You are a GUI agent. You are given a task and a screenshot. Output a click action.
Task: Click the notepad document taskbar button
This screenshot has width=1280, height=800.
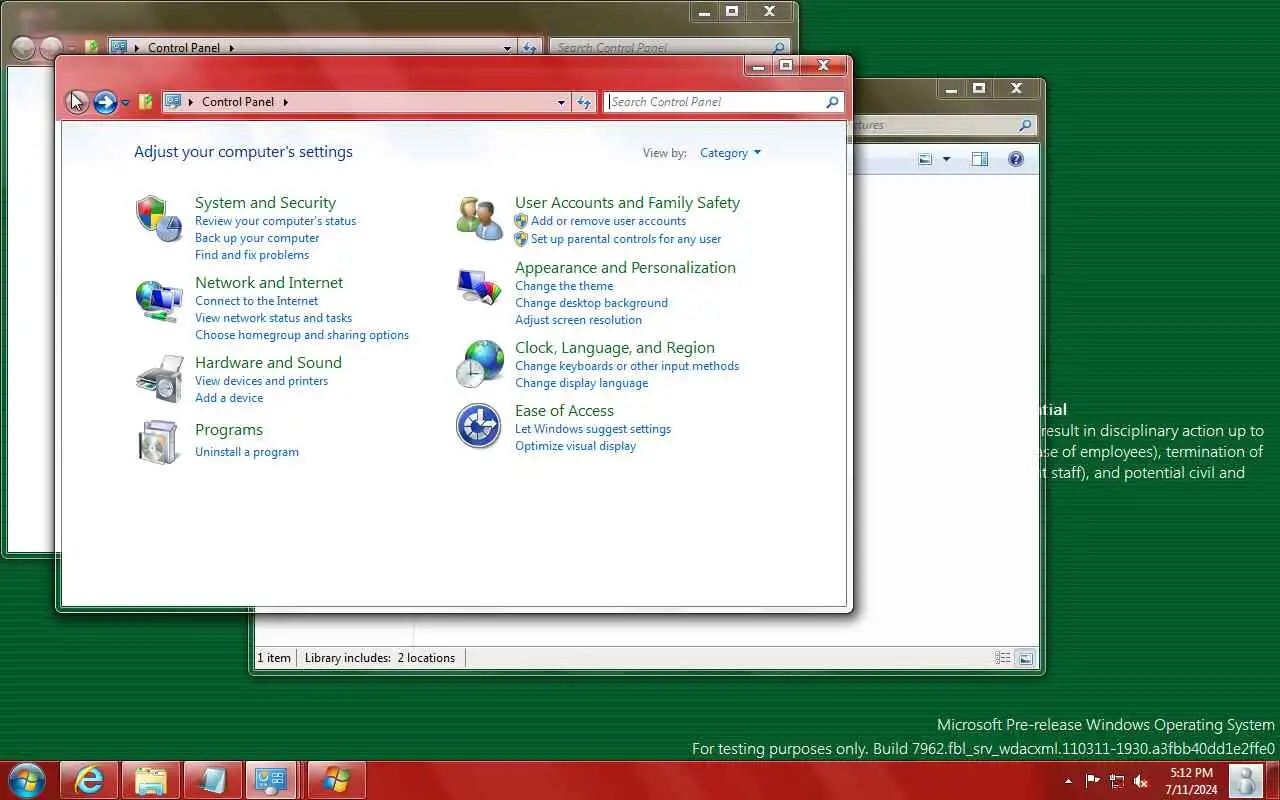coord(213,780)
